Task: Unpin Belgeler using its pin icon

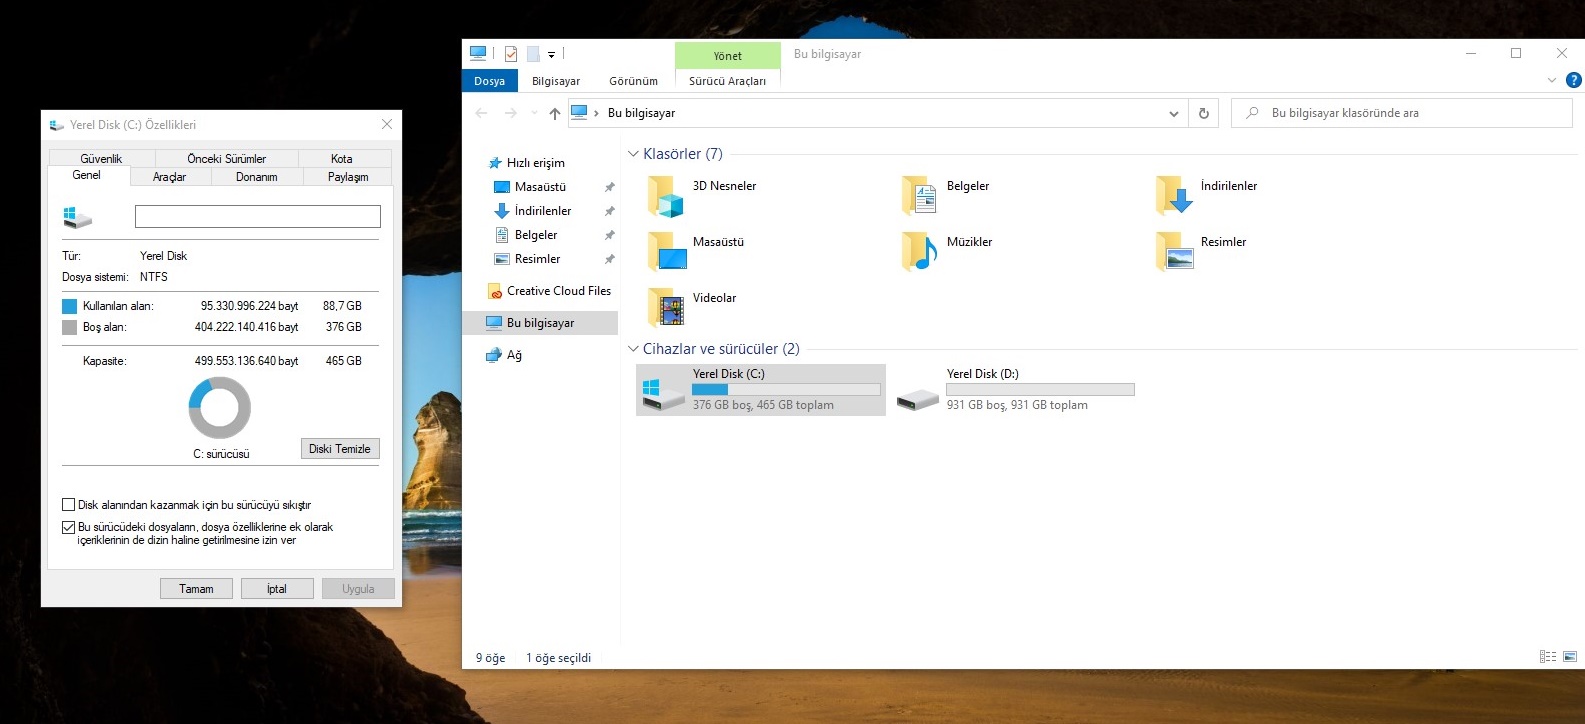Action: pyautogui.click(x=610, y=235)
